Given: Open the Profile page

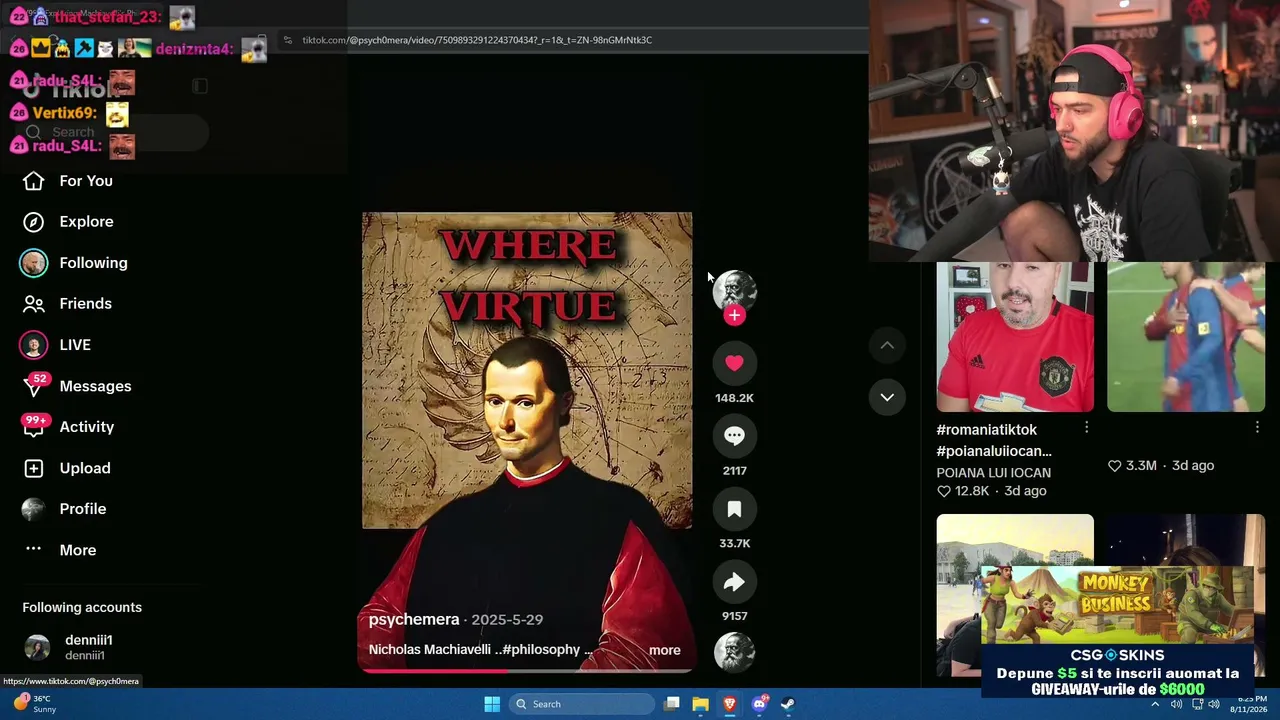Looking at the screenshot, I should 64,509.
